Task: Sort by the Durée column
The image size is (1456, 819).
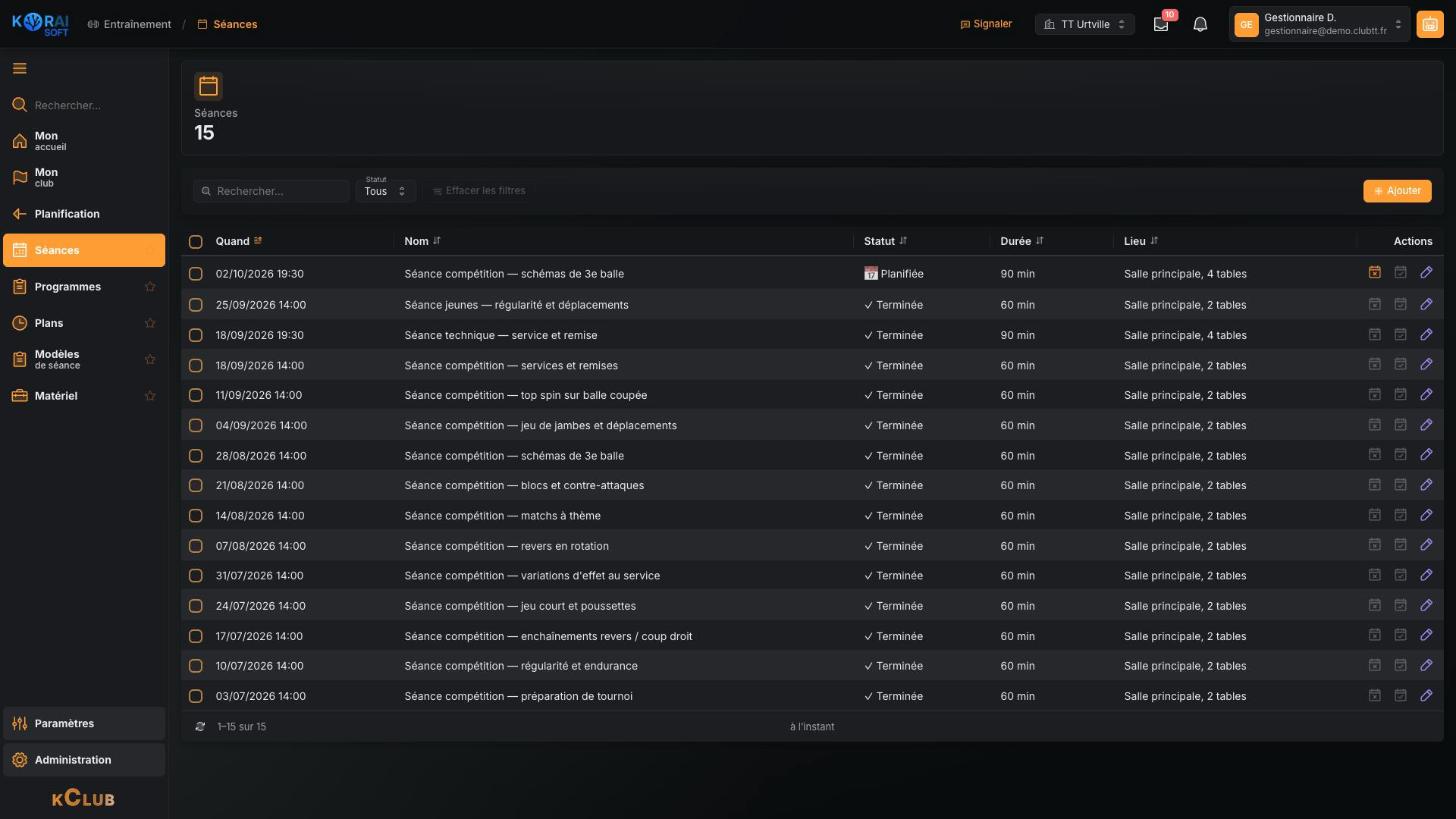Action: click(1021, 241)
